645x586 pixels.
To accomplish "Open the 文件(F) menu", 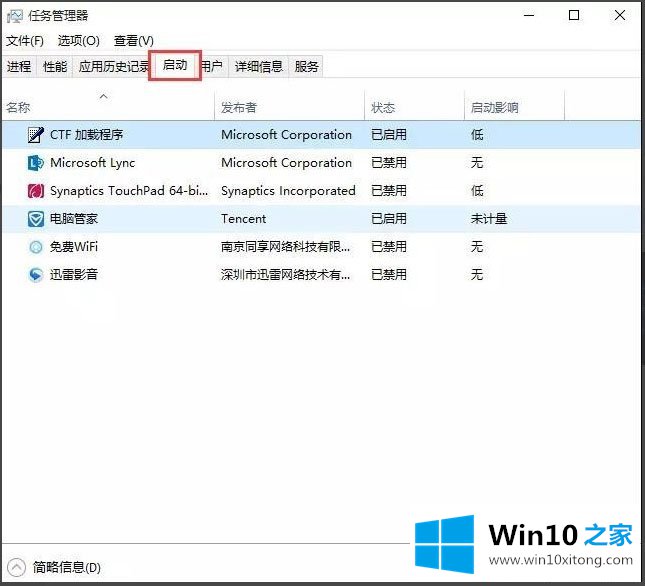I will [25, 41].
